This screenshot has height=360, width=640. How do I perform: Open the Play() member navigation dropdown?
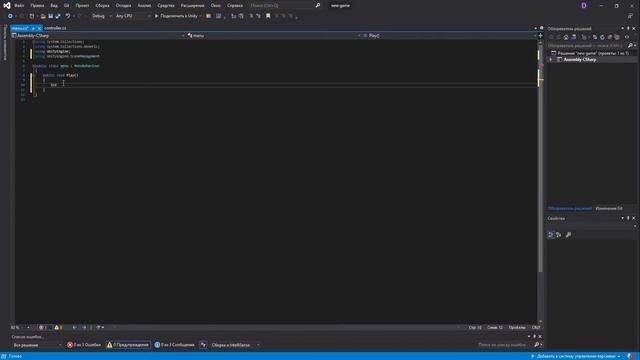[449, 36]
